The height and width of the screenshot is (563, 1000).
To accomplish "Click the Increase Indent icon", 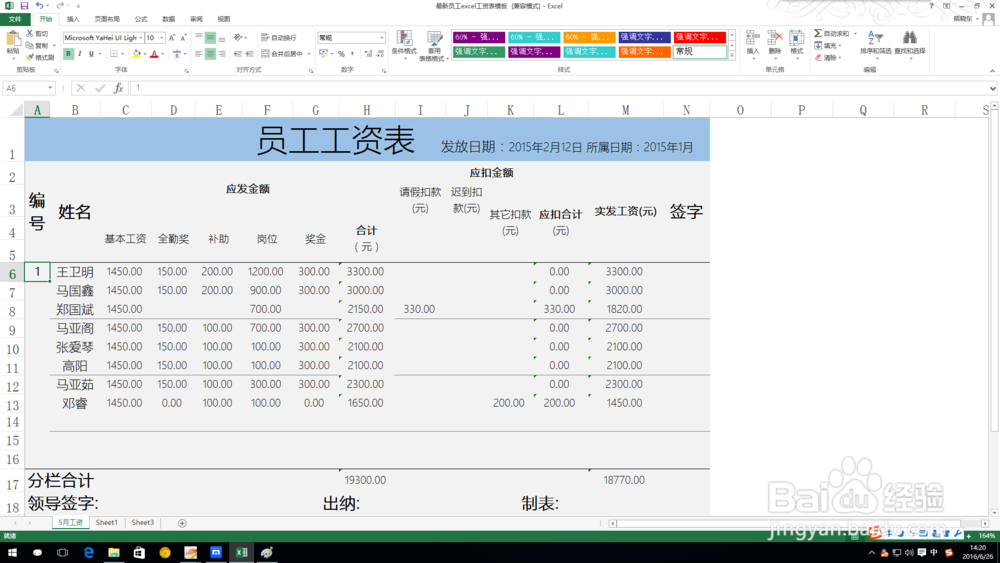I will tap(249, 54).
